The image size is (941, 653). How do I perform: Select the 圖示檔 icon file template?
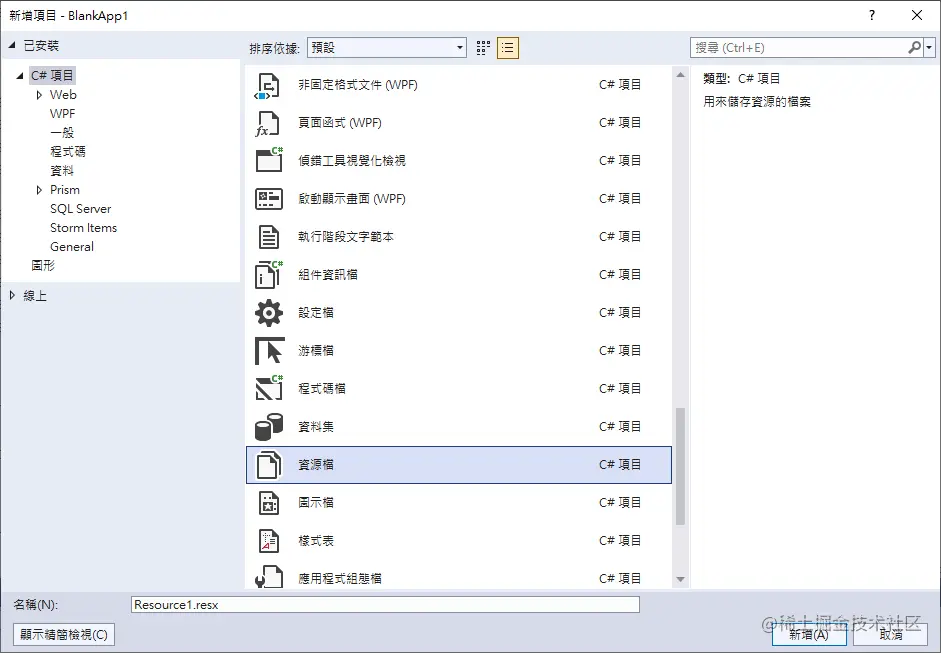coord(268,502)
